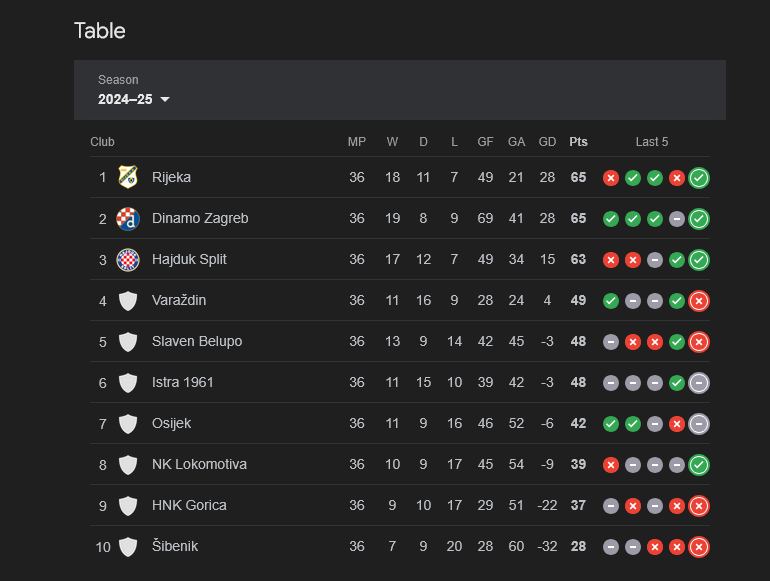Viewport: 770px width, 581px height.
Task: Click HNK Gorica's latest loss icon
Action: (x=699, y=506)
